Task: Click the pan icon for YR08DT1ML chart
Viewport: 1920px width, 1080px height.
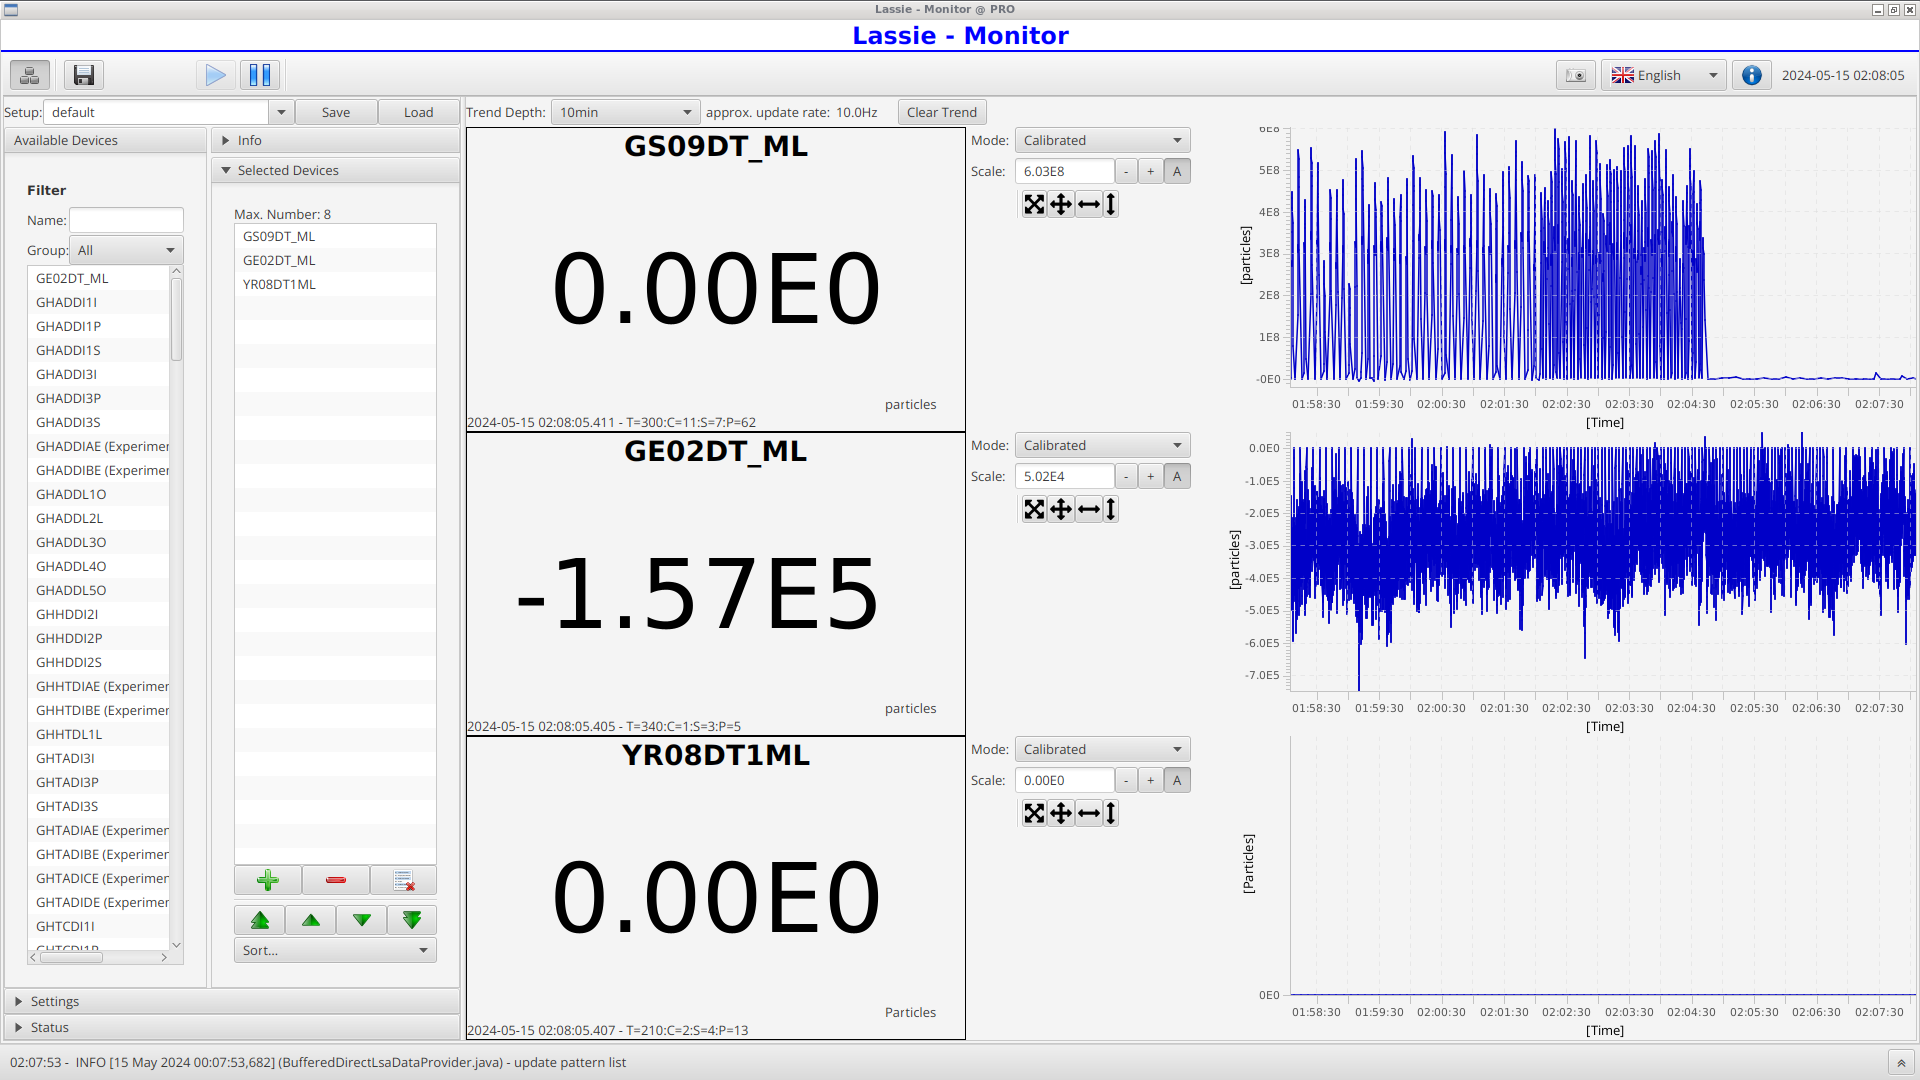Action: (x=1061, y=813)
